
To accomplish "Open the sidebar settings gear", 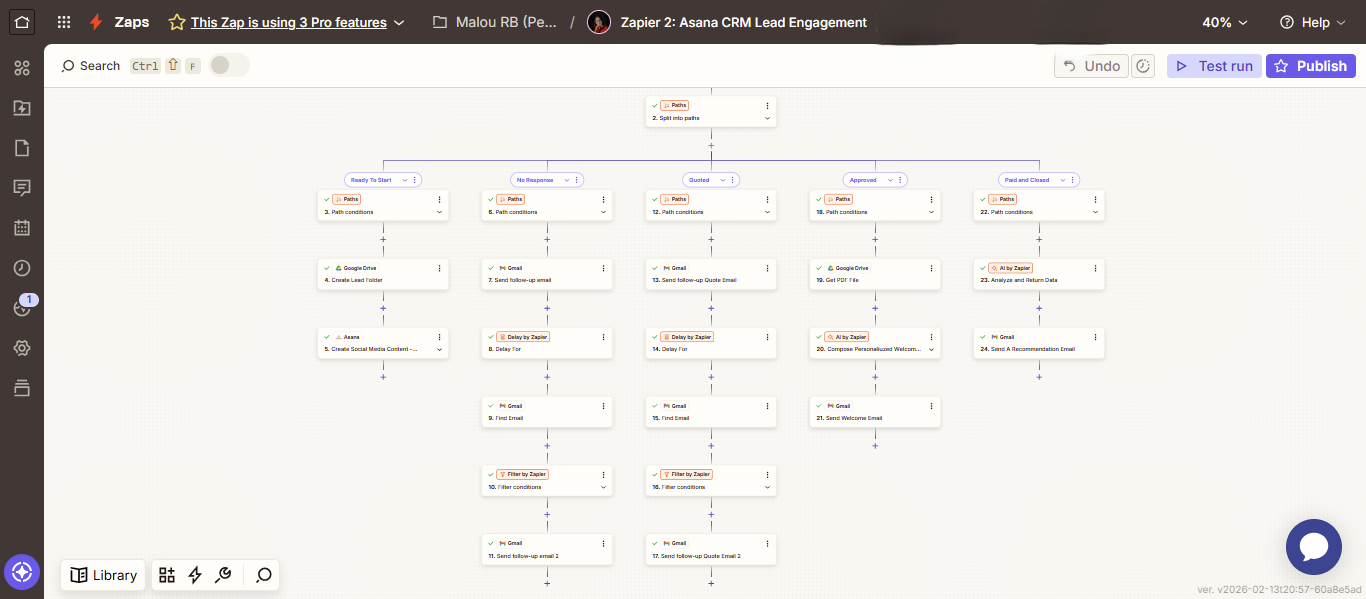I will pos(22,348).
